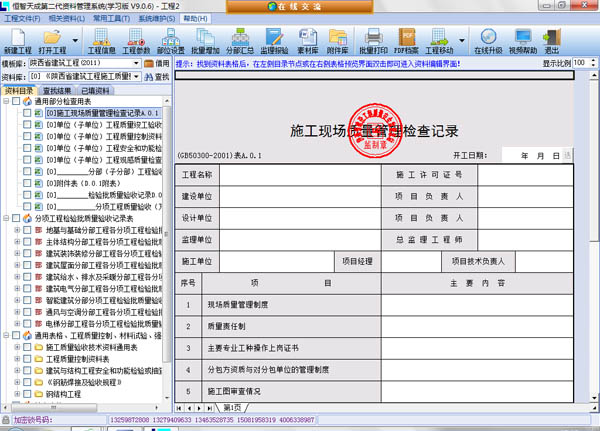This screenshot has width=600, height=431.
Task: Click the 在线升级 globe icon
Action: click(488, 41)
